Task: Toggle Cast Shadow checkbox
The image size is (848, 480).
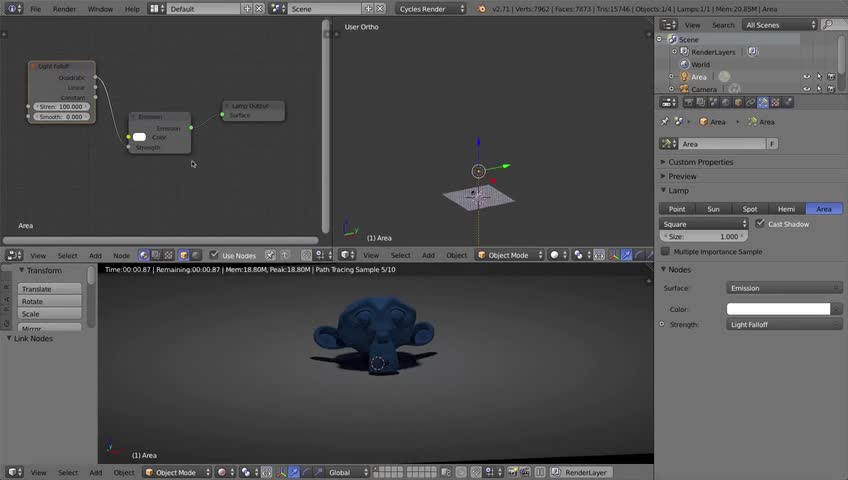Action: [760, 223]
